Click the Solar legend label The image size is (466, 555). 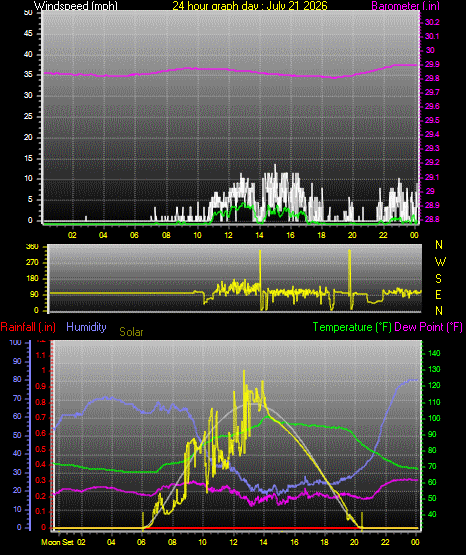click(x=131, y=332)
